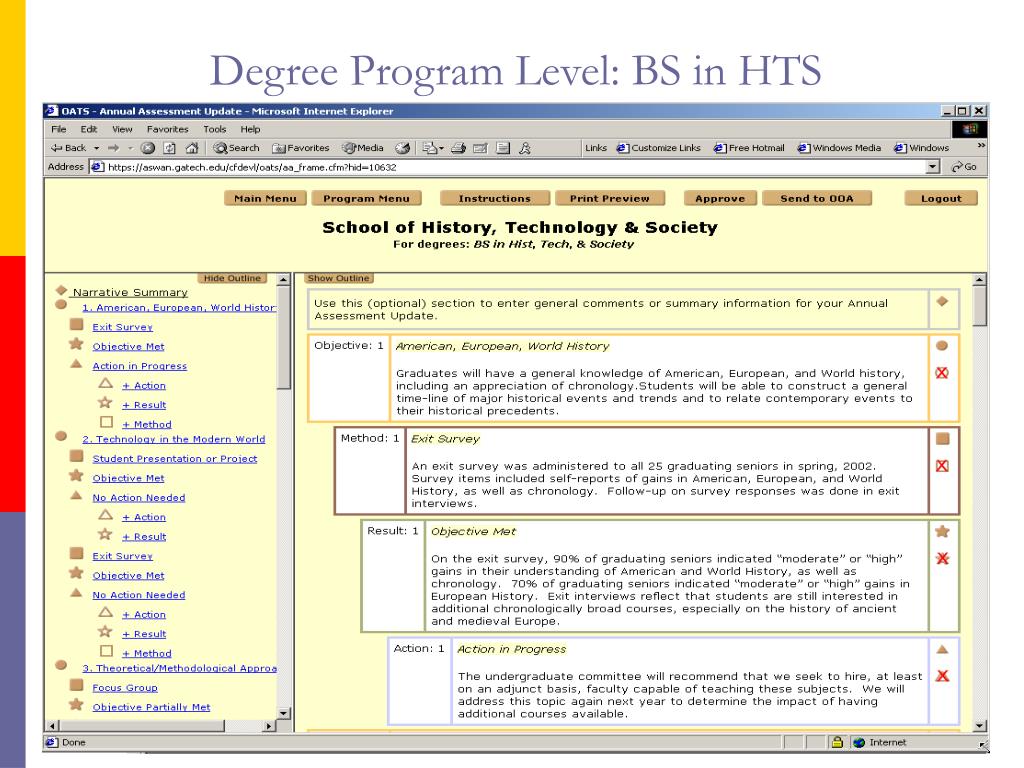1024x768 pixels.
Task: Open the Favorites menu in menu bar
Action: 167,129
